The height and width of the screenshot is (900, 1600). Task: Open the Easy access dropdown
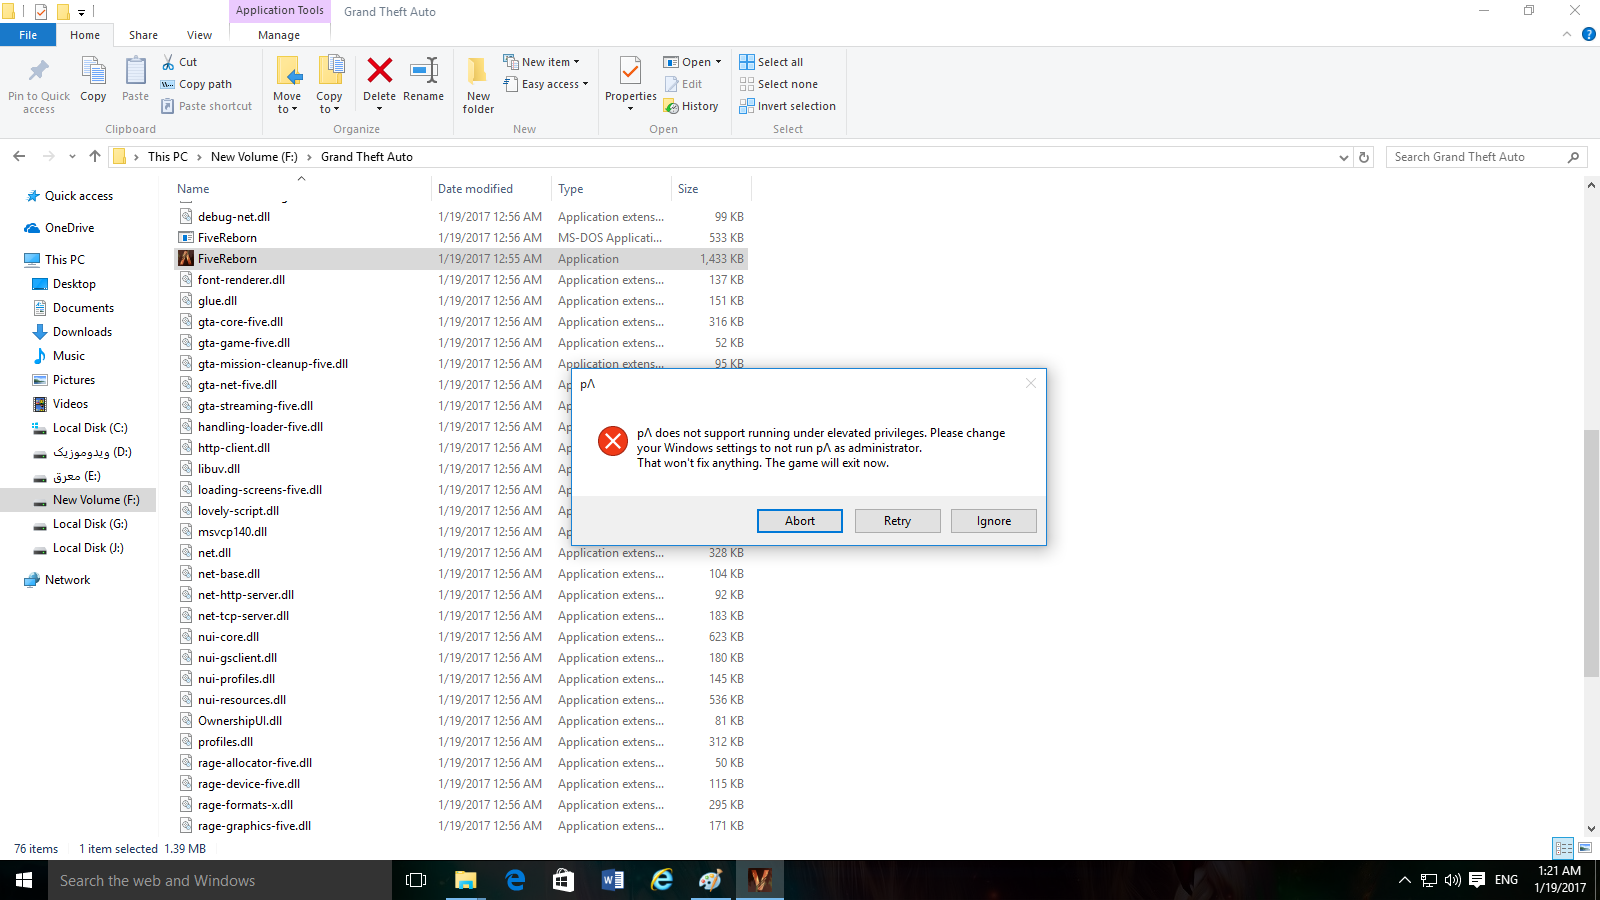546,84
